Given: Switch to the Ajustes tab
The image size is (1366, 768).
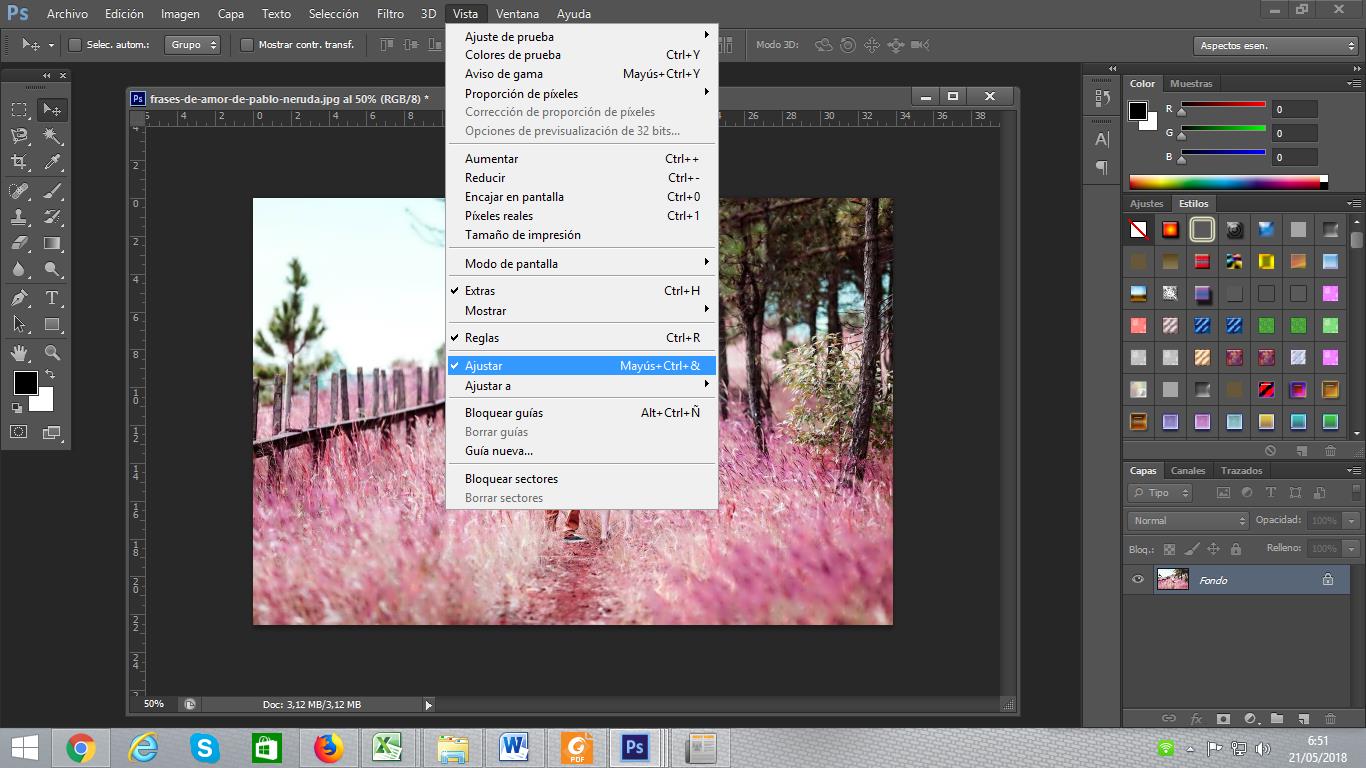Looking at the screenshot, I should point(1147,203).
